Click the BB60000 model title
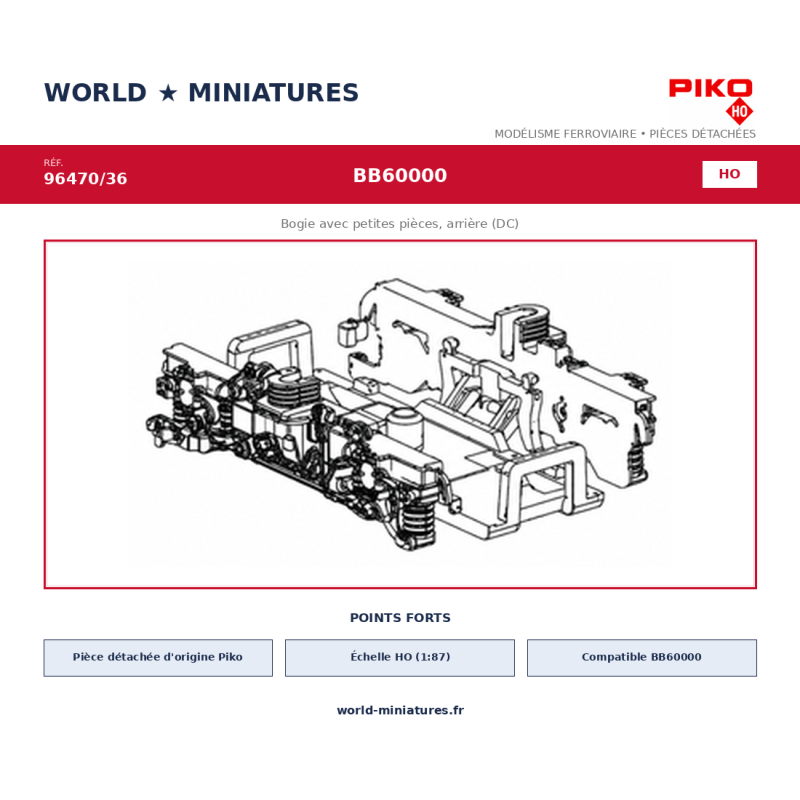Image resolution: width=800 pixels, height=800 pixels. pos(400,176)
